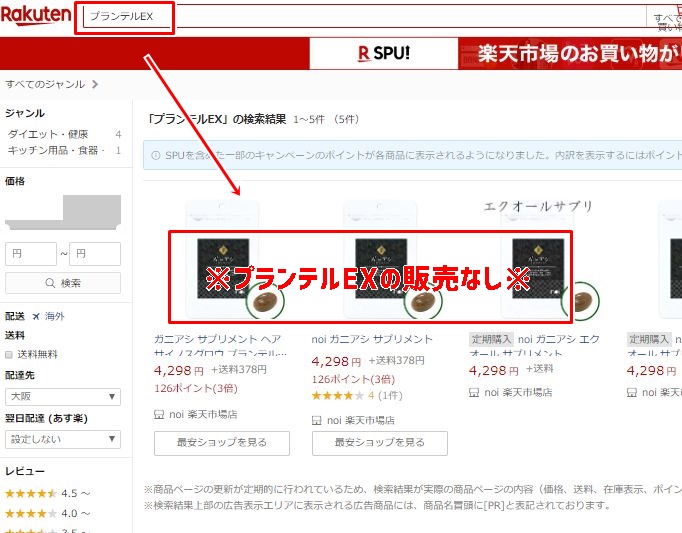Click the 海外 shipping link
This screenshot has height=533, width=682.
tap(55, 316)
